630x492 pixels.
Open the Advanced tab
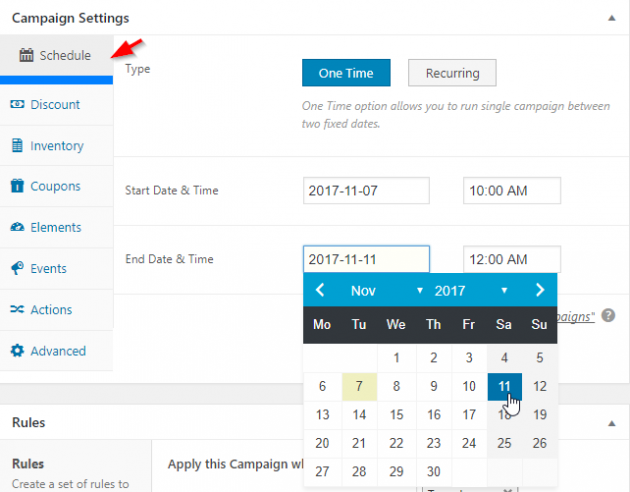coord(56,351)
